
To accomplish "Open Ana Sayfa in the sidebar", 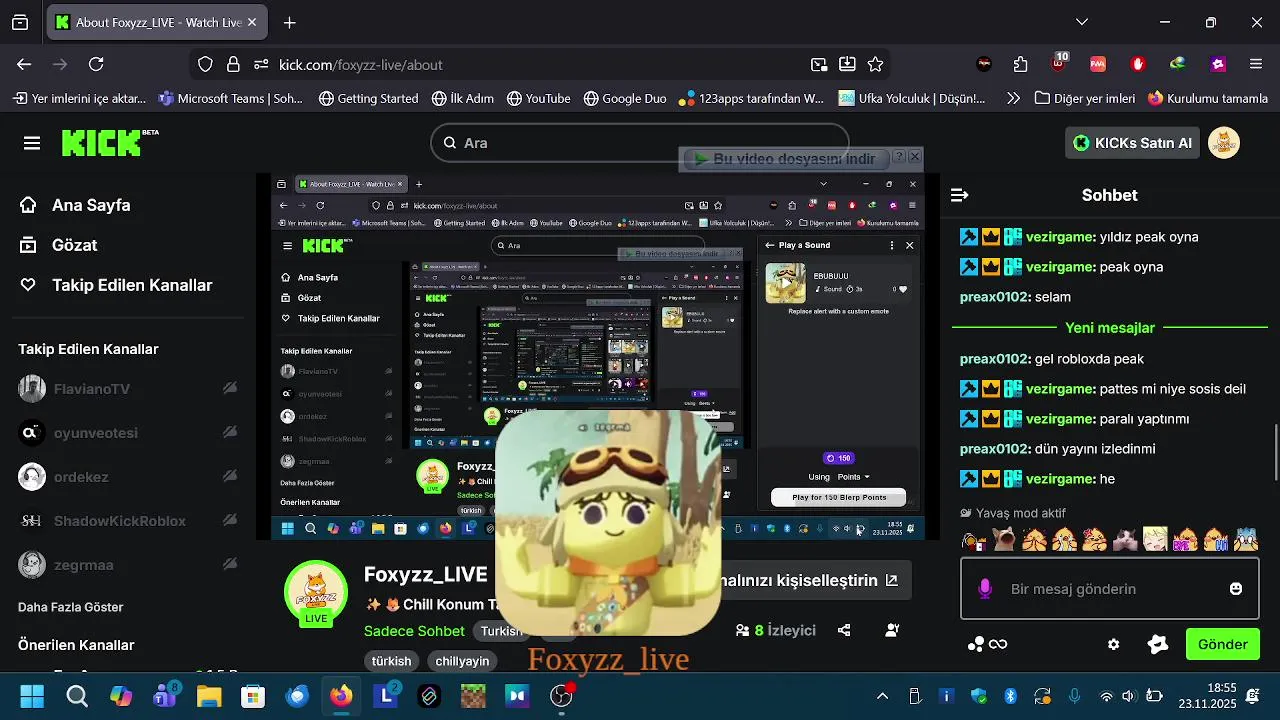I will point(75,205).
